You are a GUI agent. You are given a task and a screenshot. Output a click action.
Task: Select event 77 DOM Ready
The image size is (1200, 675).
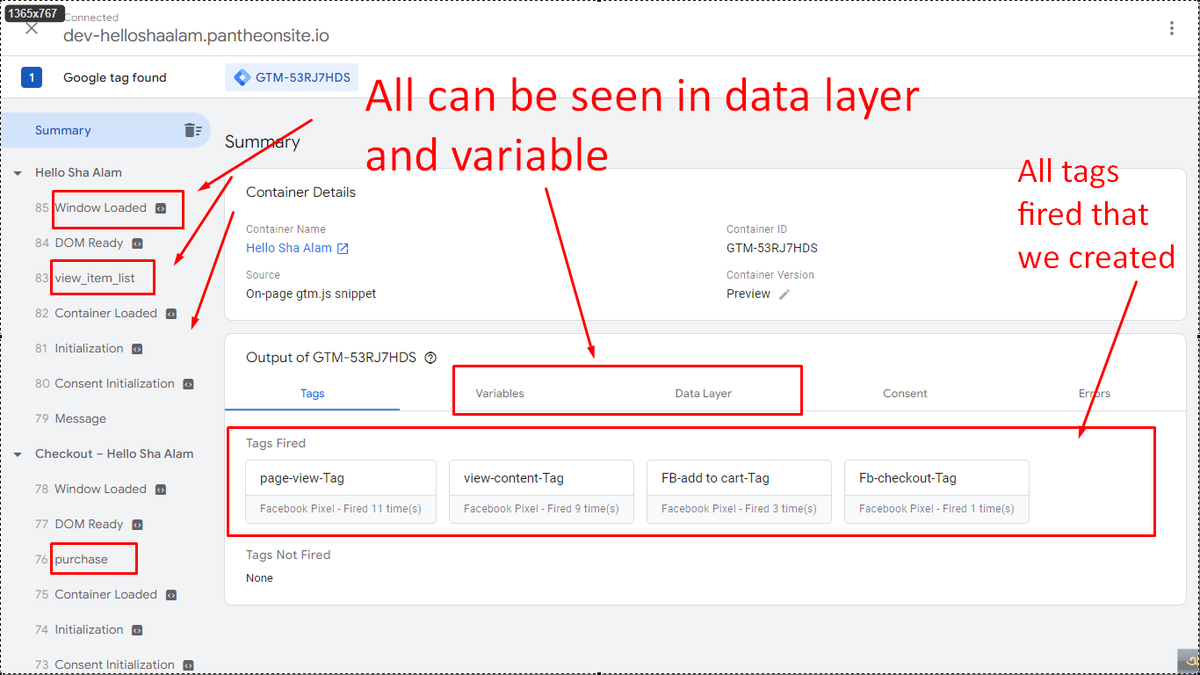[89, 524]
